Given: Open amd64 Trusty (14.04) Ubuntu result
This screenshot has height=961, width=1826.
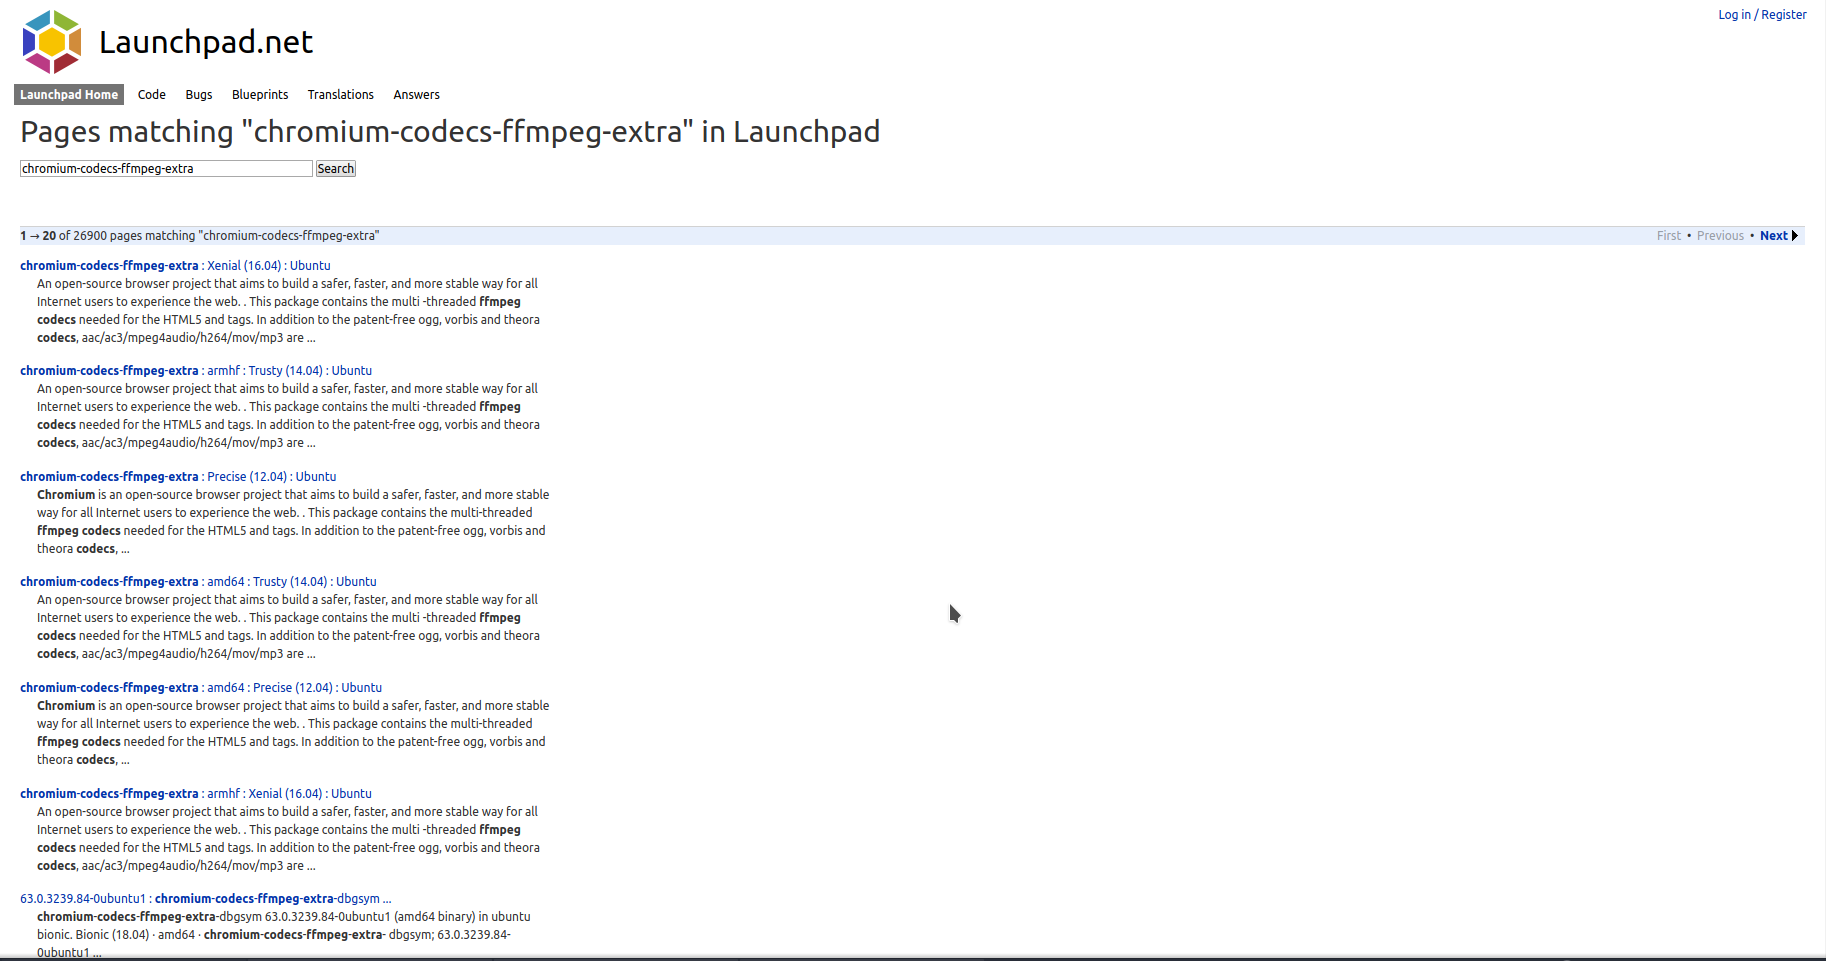Looking at the screenshot, I should tap(198, 582).
